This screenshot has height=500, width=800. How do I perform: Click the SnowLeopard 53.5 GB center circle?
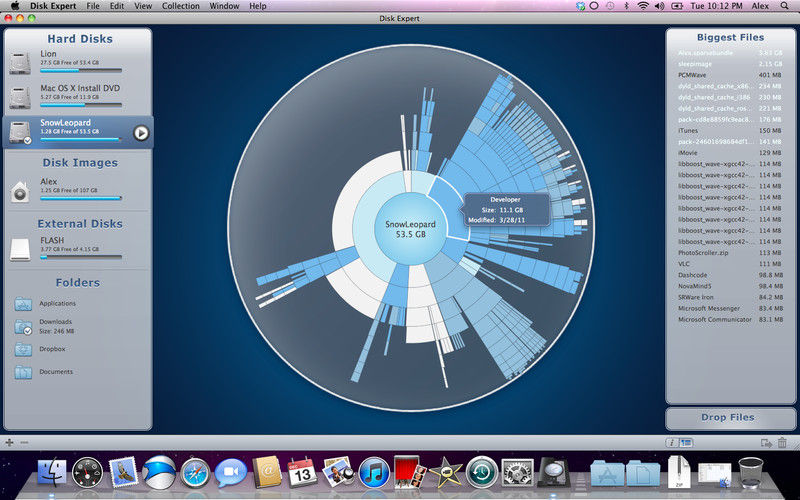tap(411, 229)
